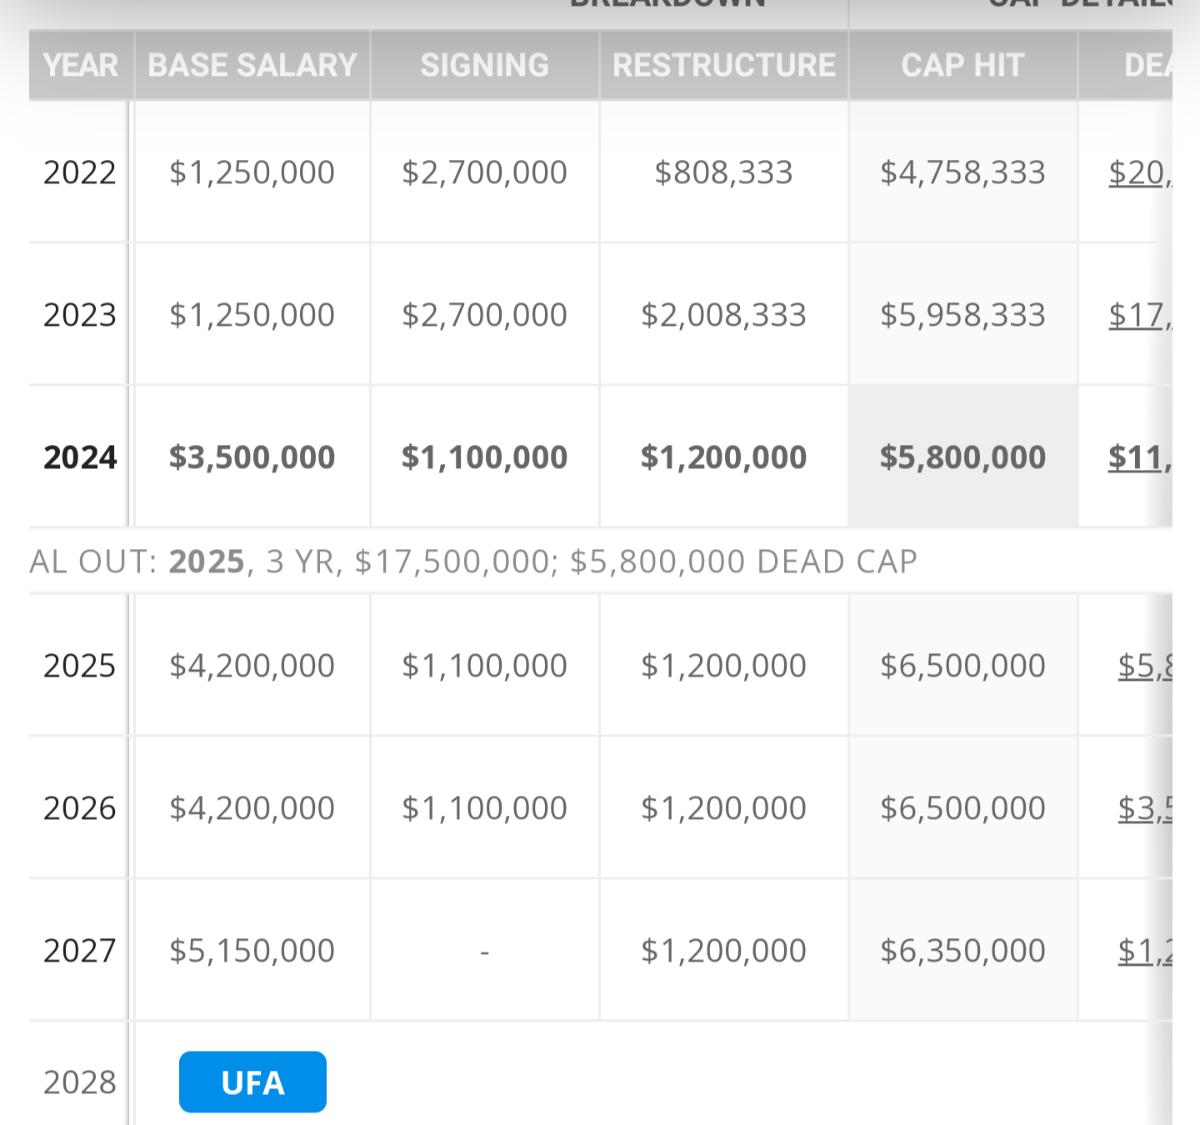Select the highlighted 2024 cap hit $5,800,000

tap(962, 458)
